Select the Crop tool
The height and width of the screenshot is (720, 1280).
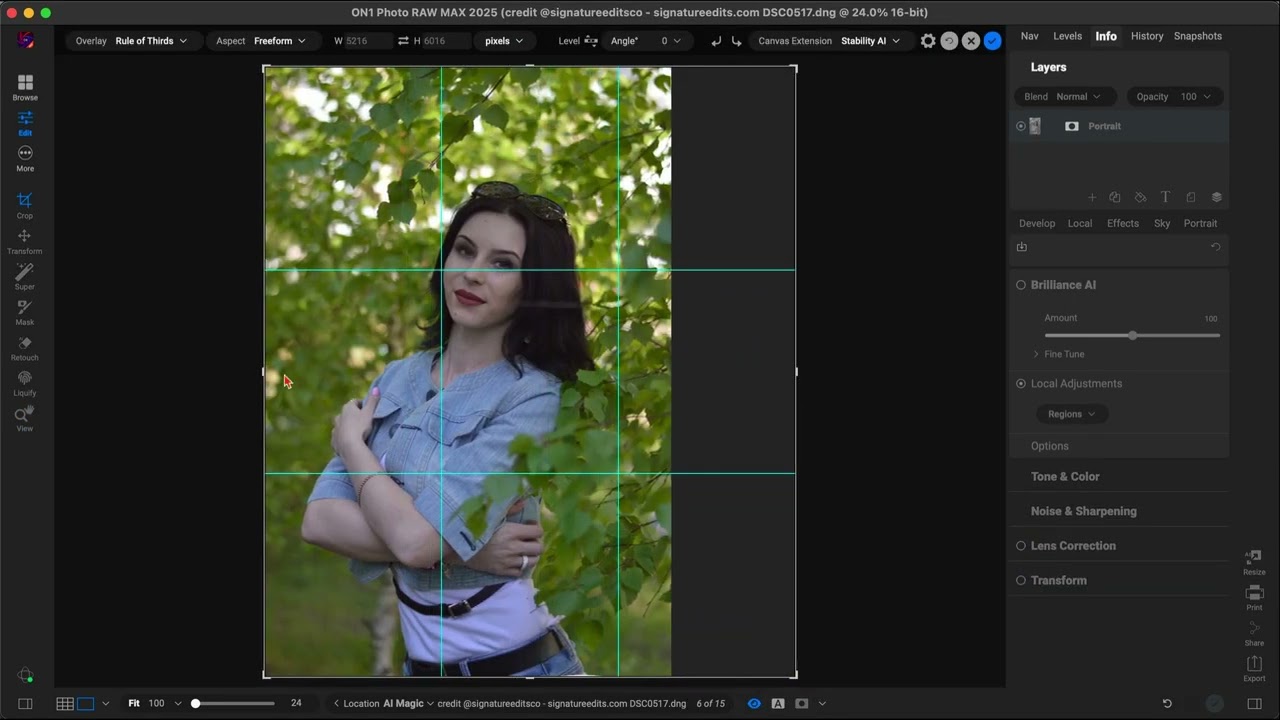pos(25,206)
